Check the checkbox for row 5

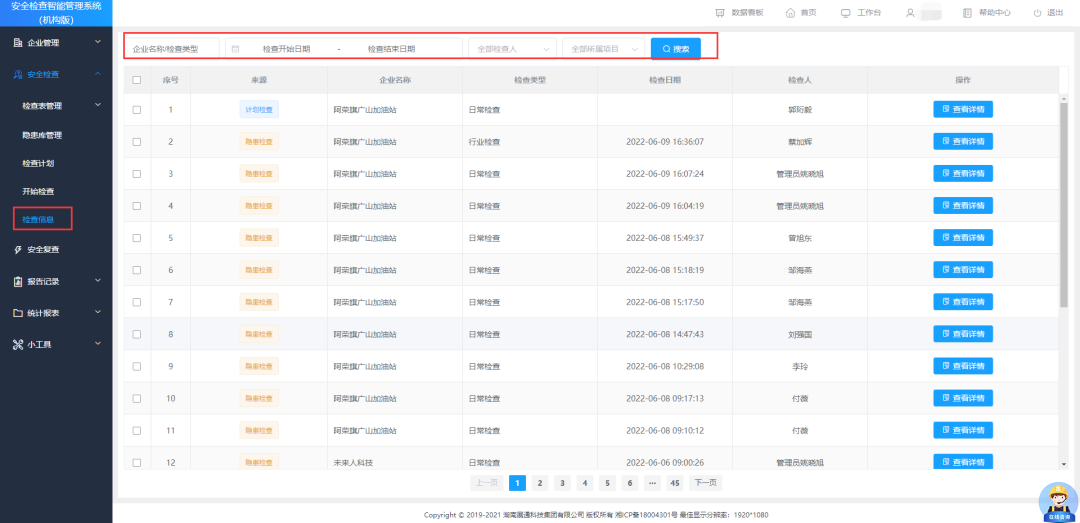[x=137, y=238]
